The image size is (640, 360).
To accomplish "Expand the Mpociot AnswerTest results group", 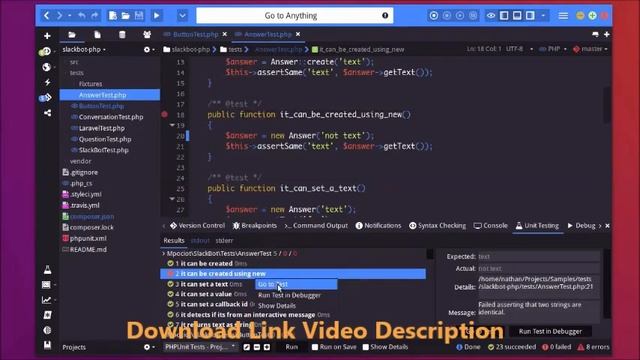I will coord(164,253).
